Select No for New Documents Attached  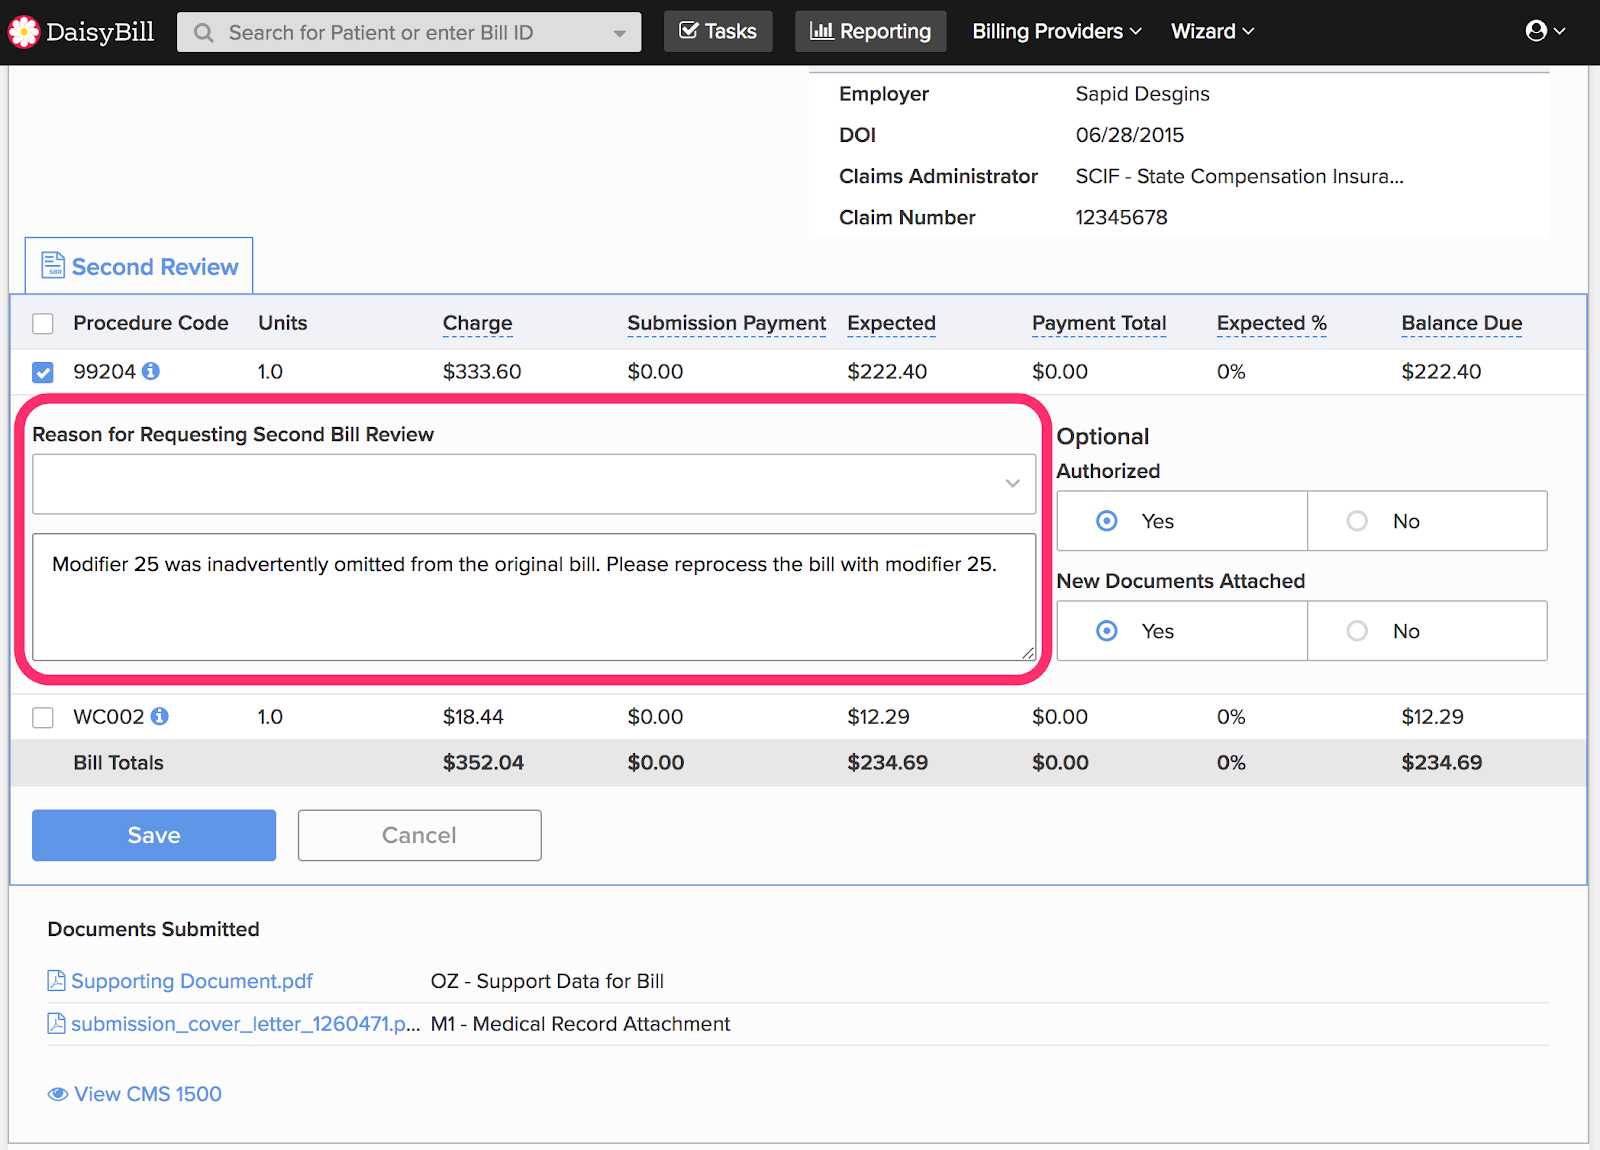pyautogui.click(x=1357, y=631)
